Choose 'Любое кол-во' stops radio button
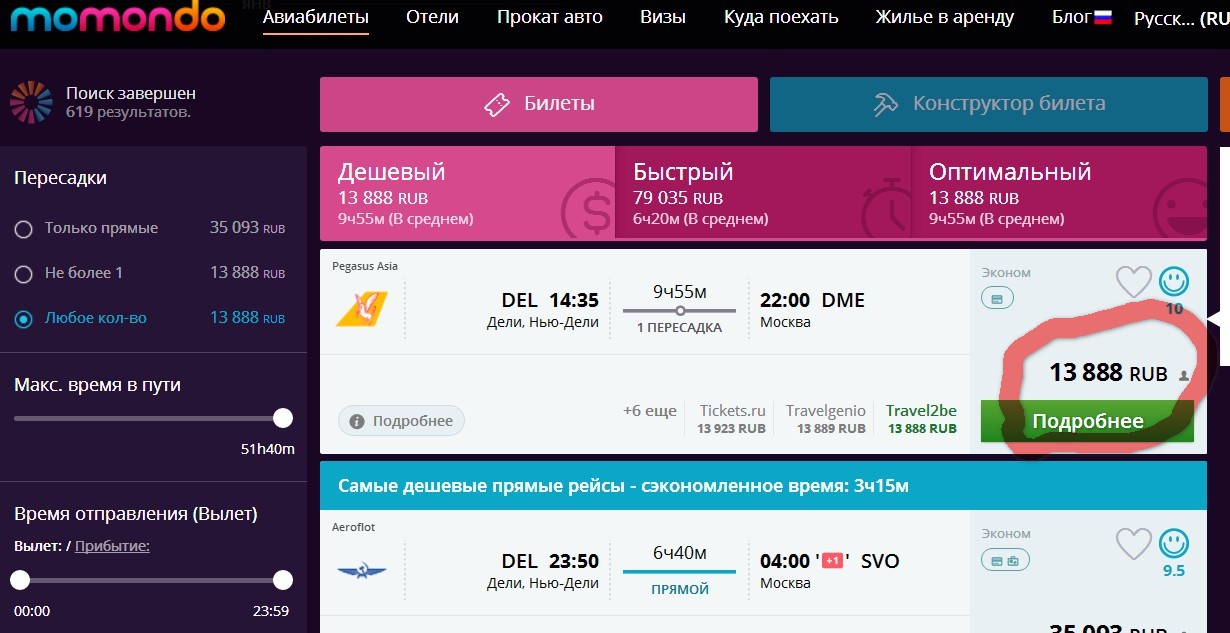 click(x=24, y=319)
